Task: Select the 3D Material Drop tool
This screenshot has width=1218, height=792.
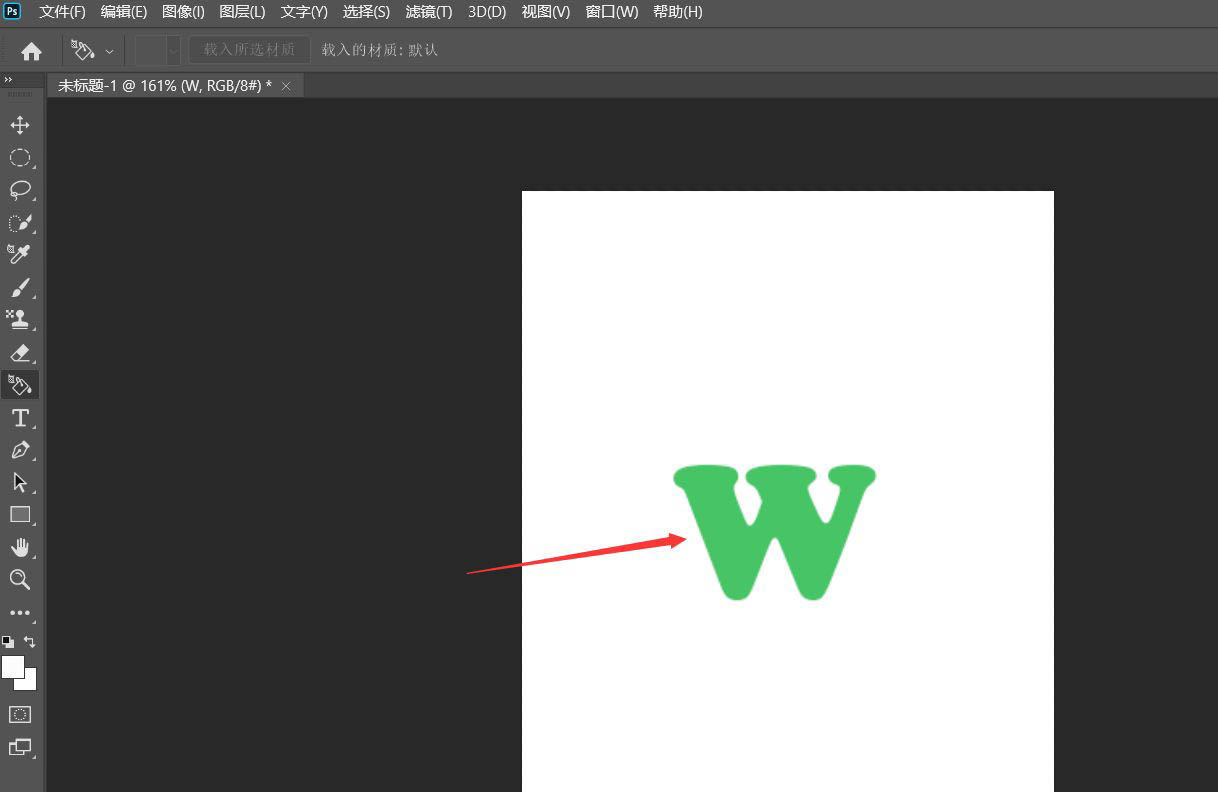Action: point(20,385)
